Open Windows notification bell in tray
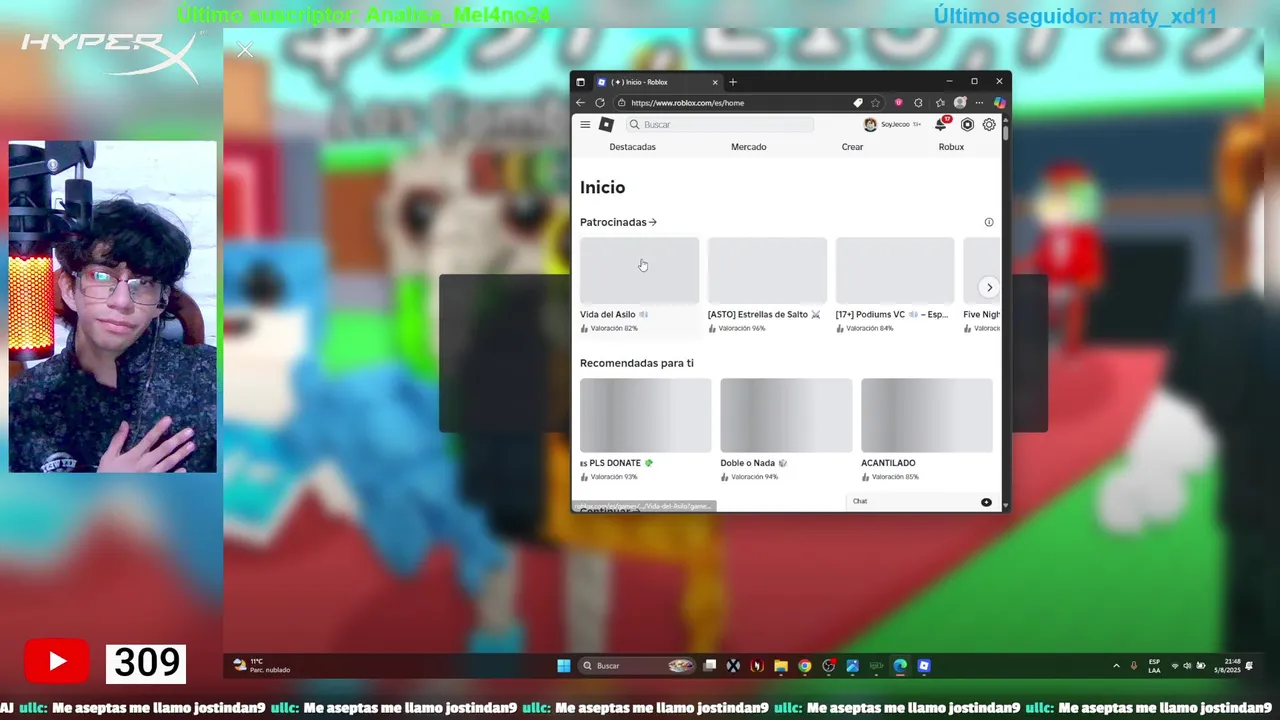The height and width of the screenshot is (720, 1280). point(1249,666)
